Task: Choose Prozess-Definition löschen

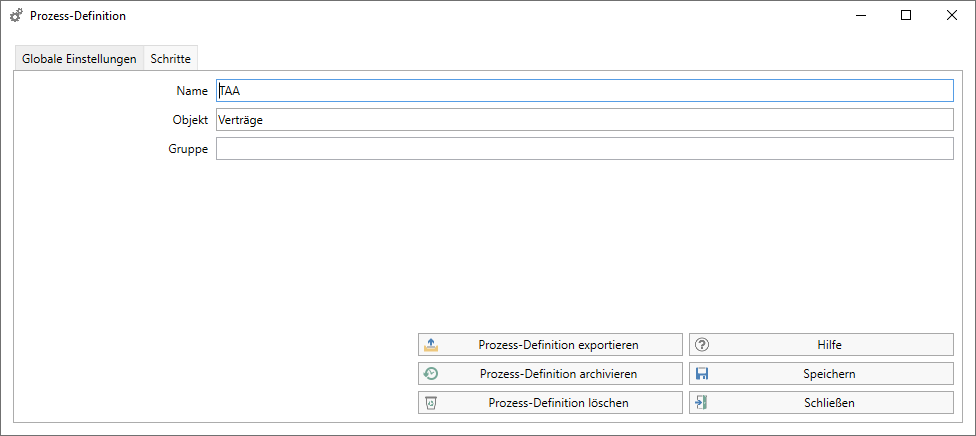Action: click(550, 403)
